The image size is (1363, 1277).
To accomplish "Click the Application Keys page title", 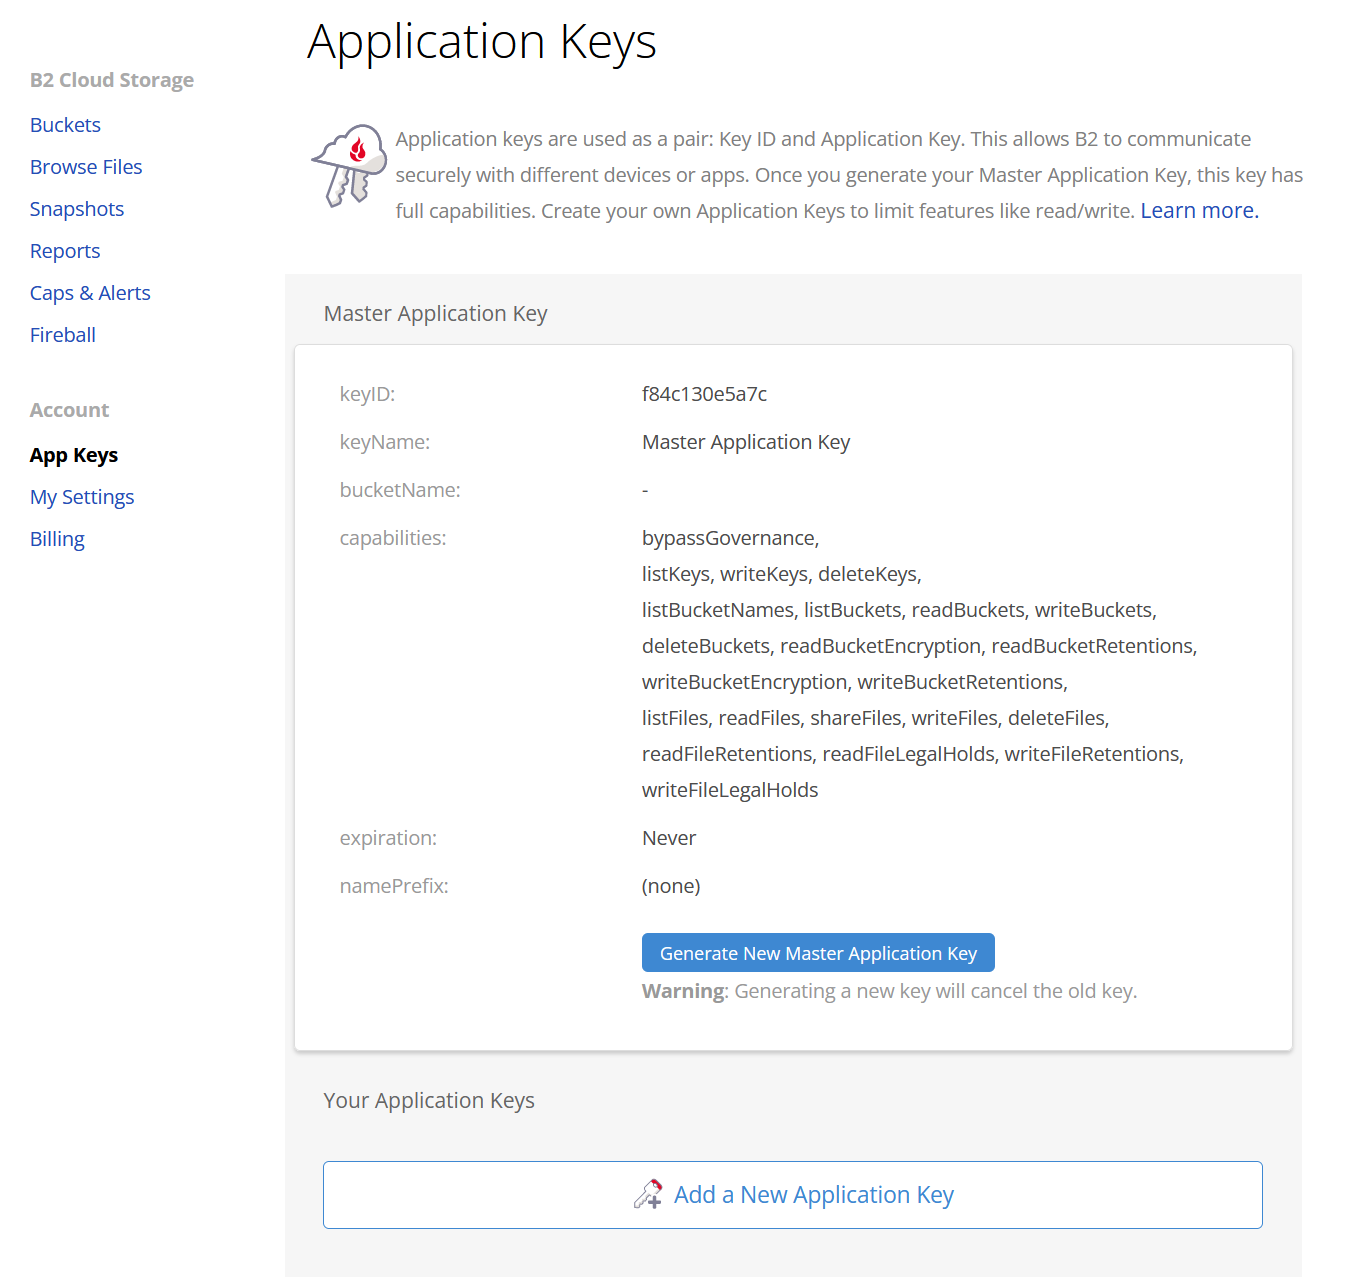I will coord(482,42).
